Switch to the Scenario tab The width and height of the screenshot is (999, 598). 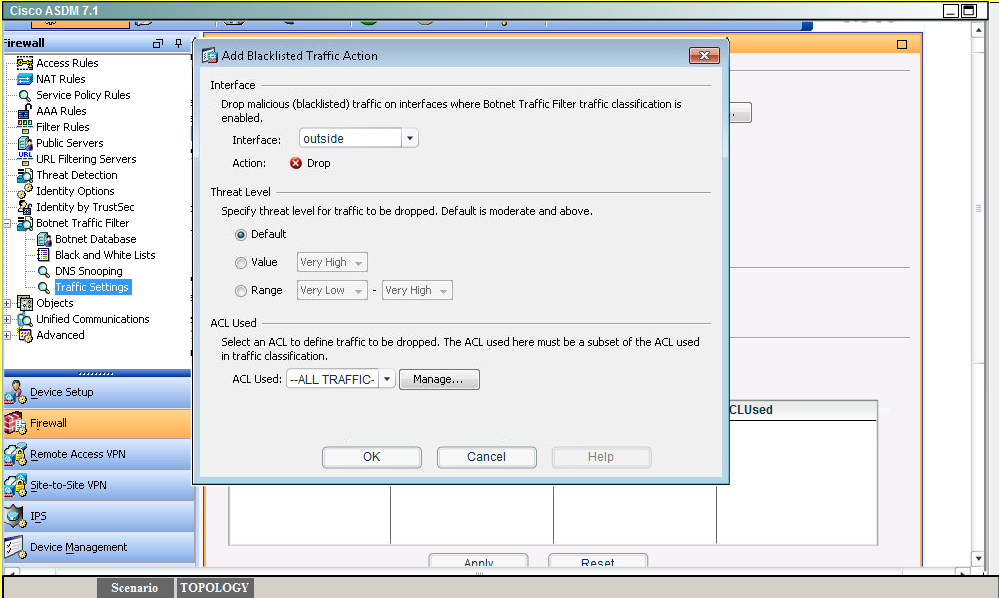(x=134, y=587)
